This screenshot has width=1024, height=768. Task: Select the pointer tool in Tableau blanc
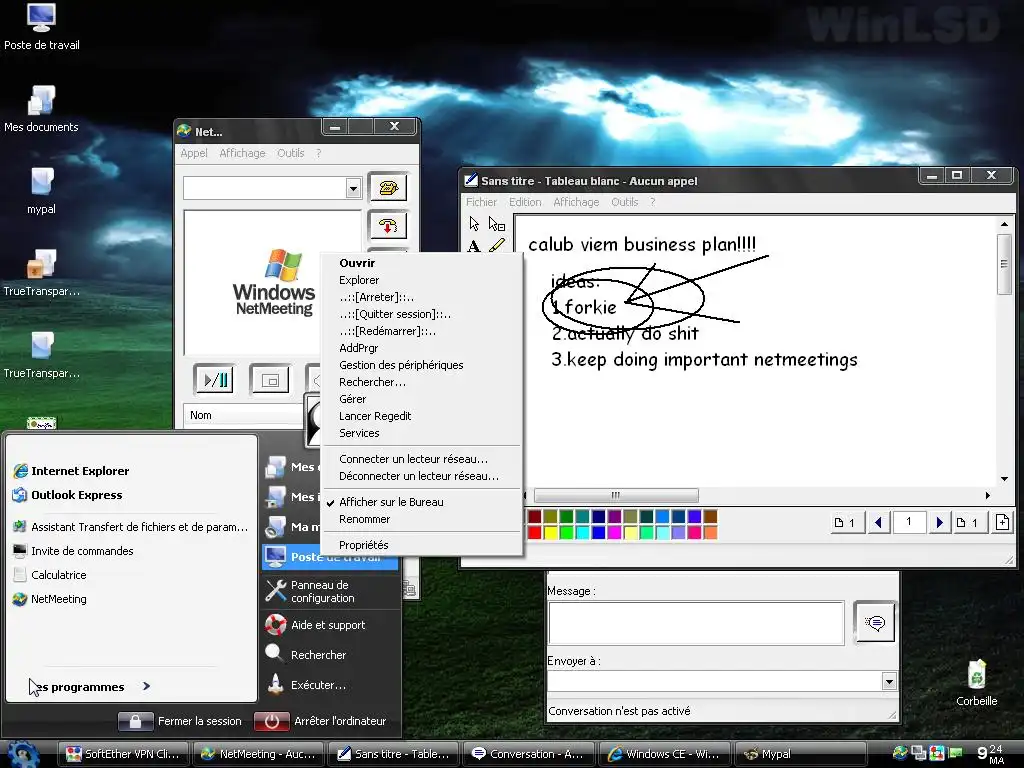(474, 224)
